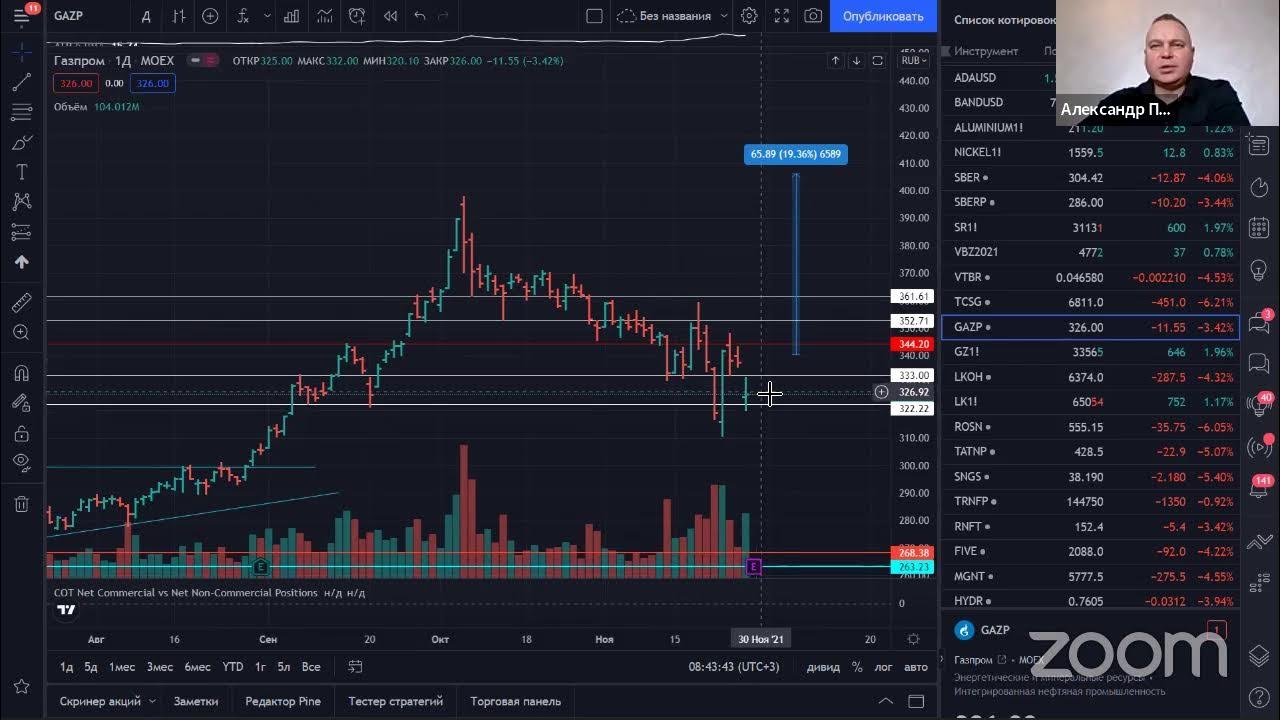
Task: Open the timezone clock 08:43:43 (UTC+3)
Action: 733,667
